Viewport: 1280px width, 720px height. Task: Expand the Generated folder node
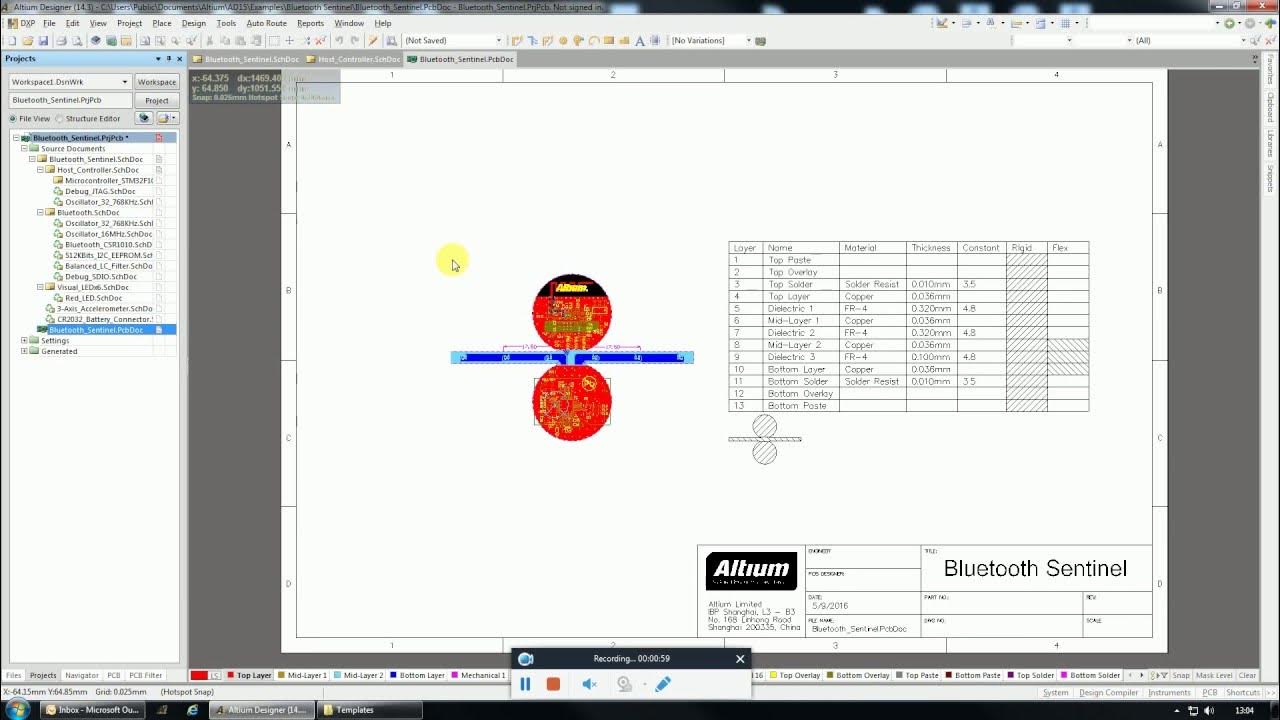pyautogui.click(x=24, y=352)
